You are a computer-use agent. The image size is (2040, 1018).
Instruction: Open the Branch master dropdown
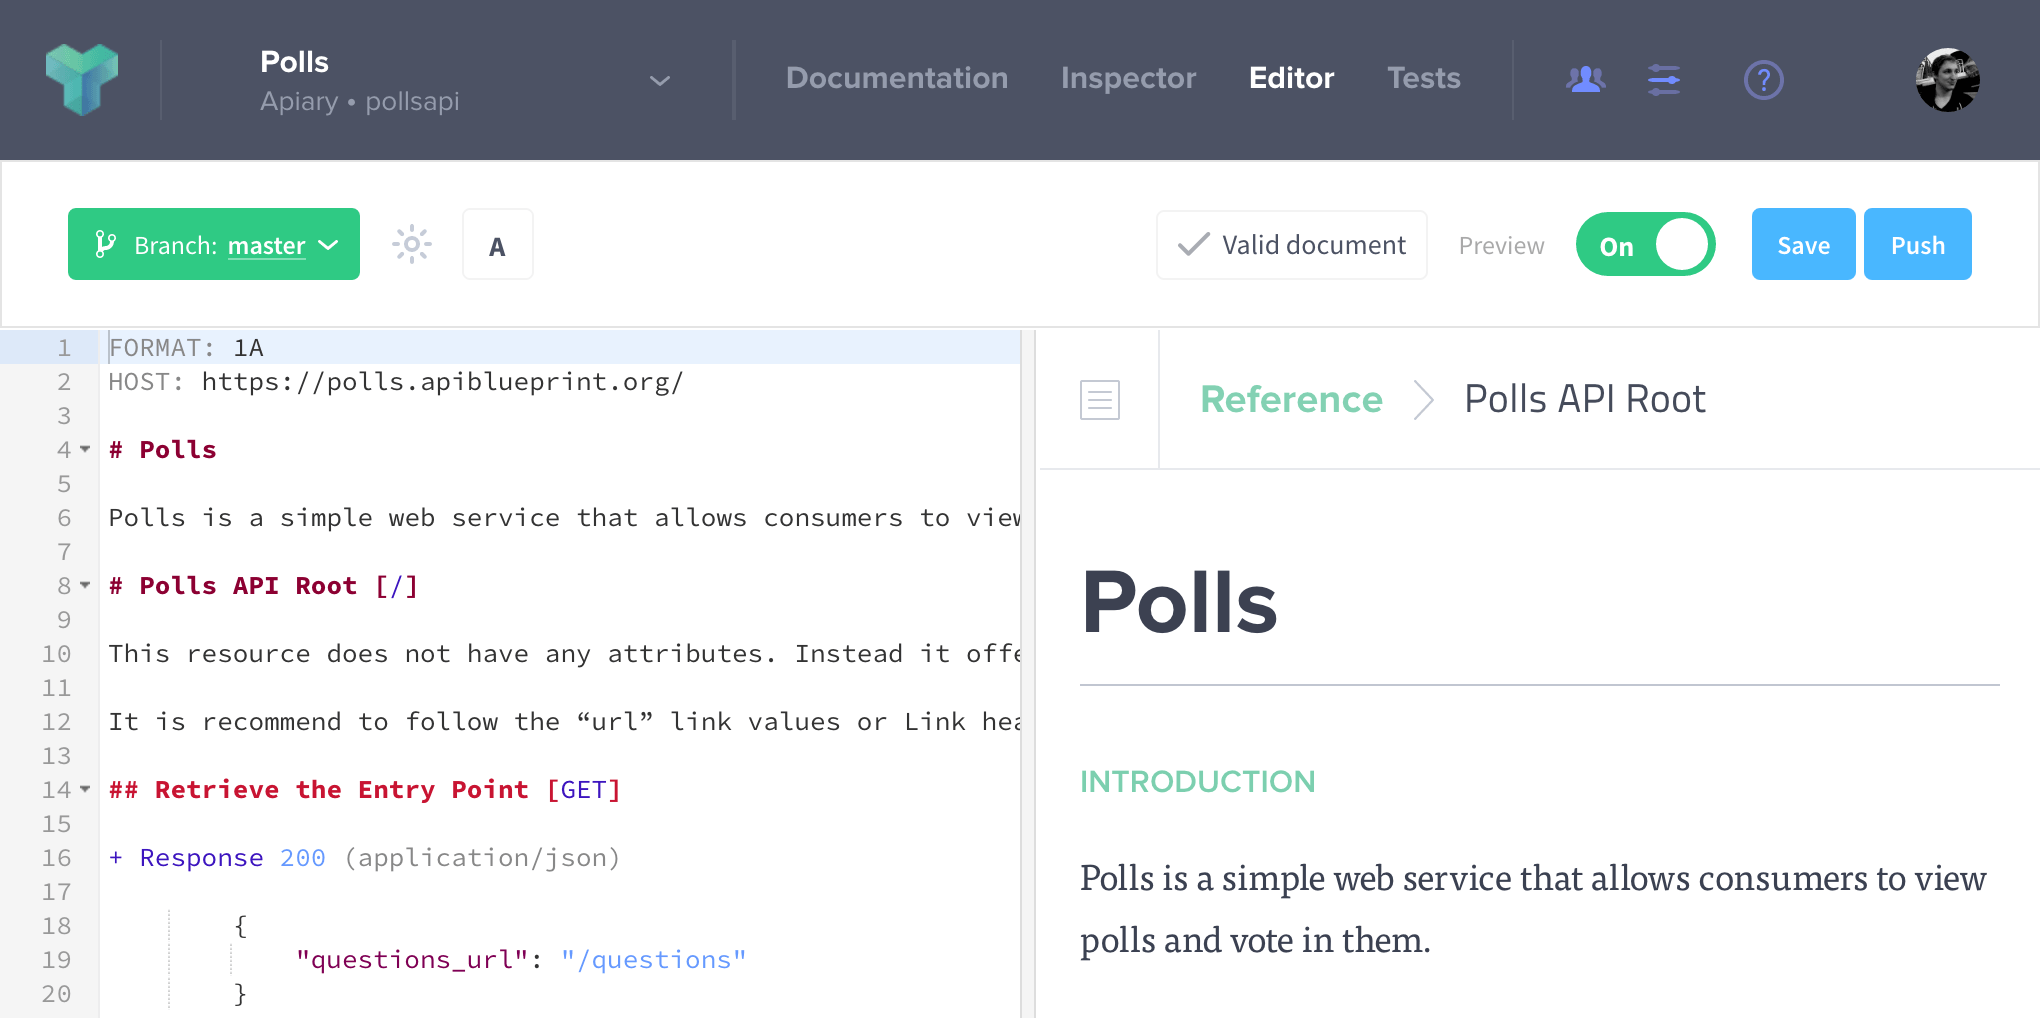point(213,244)
